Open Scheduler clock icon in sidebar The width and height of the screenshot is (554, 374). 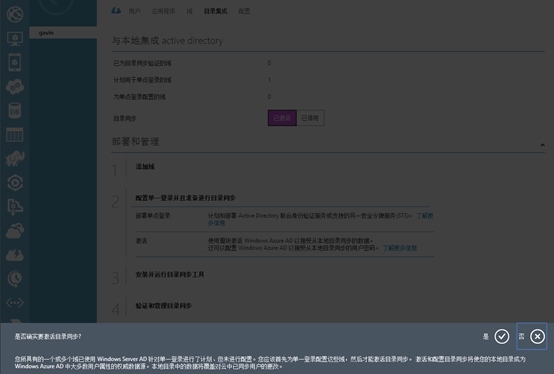click(x=15, y=279)
